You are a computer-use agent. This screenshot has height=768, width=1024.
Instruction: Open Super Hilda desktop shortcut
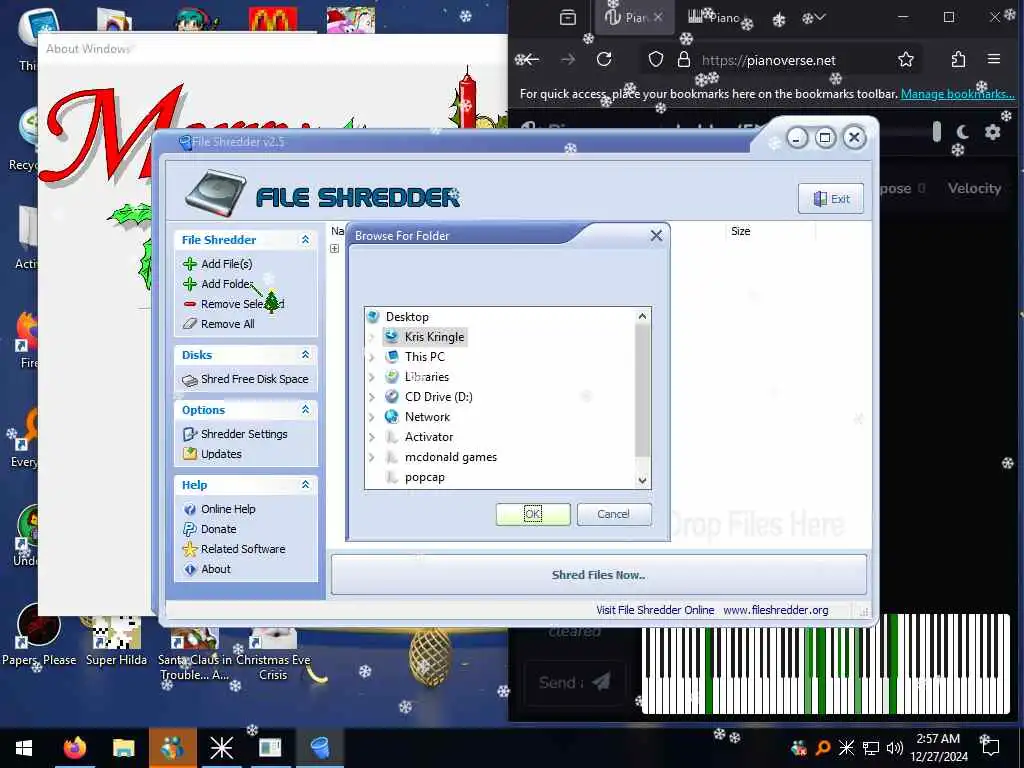pyautogui.click(x=116, y=641)
